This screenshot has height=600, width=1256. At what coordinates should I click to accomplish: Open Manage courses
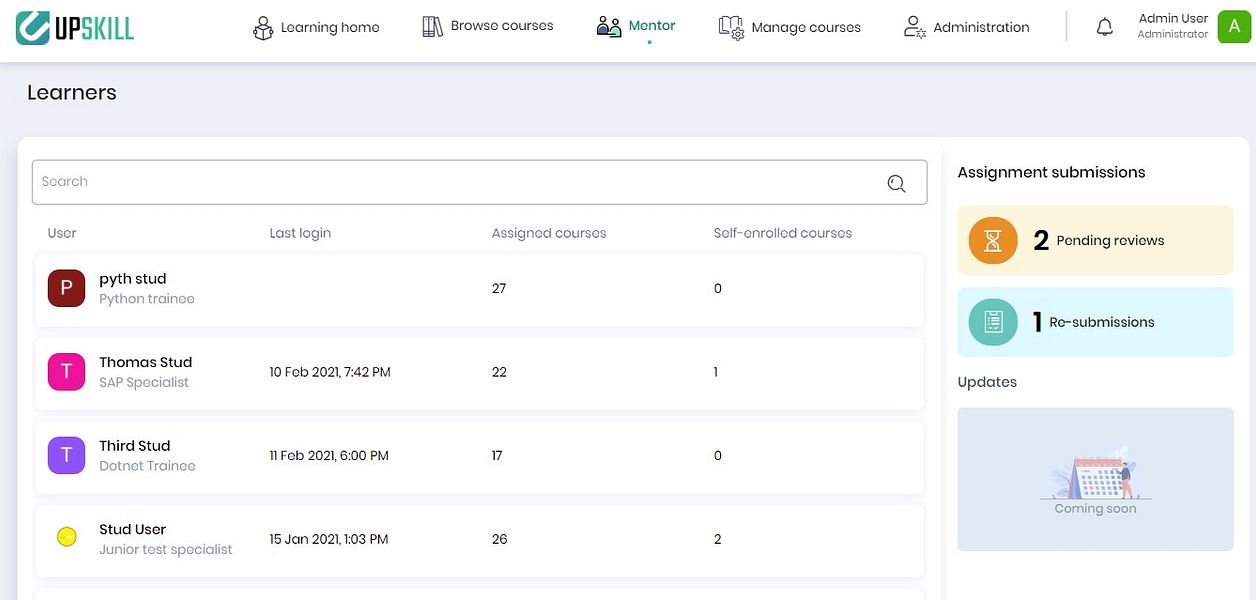[x=789, y=27]
